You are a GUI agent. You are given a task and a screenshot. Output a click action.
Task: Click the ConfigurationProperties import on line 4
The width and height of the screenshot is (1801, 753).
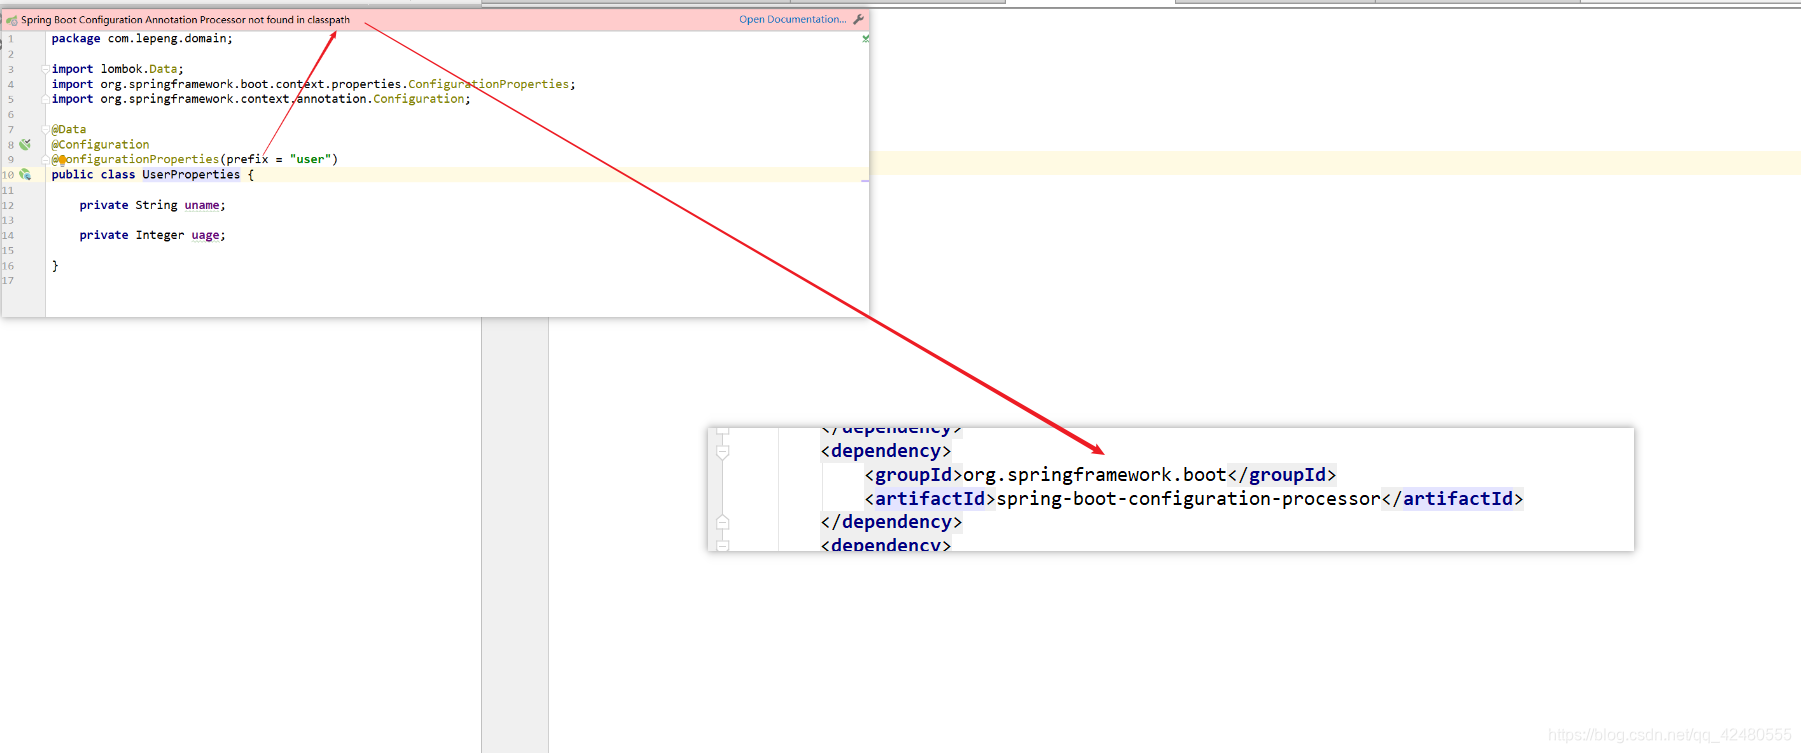coord(488,84)
